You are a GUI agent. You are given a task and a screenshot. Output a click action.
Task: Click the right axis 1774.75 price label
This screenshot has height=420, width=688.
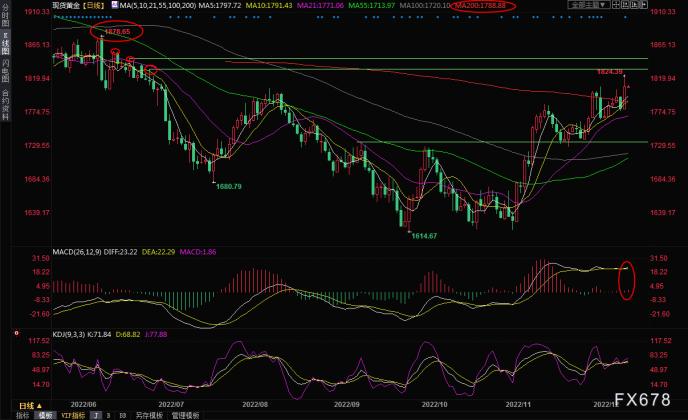point(663,112)
